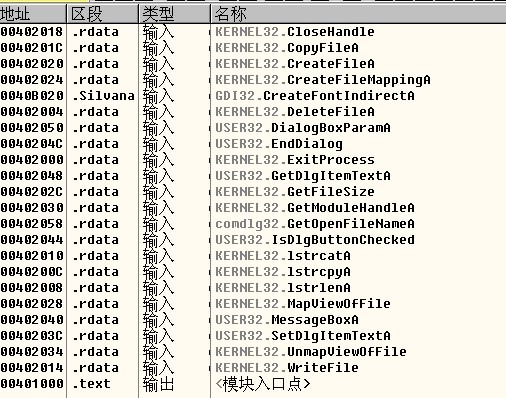Click address 0040203C
Image resolution: width=506 pixels, height=398 pixels.
32,336
